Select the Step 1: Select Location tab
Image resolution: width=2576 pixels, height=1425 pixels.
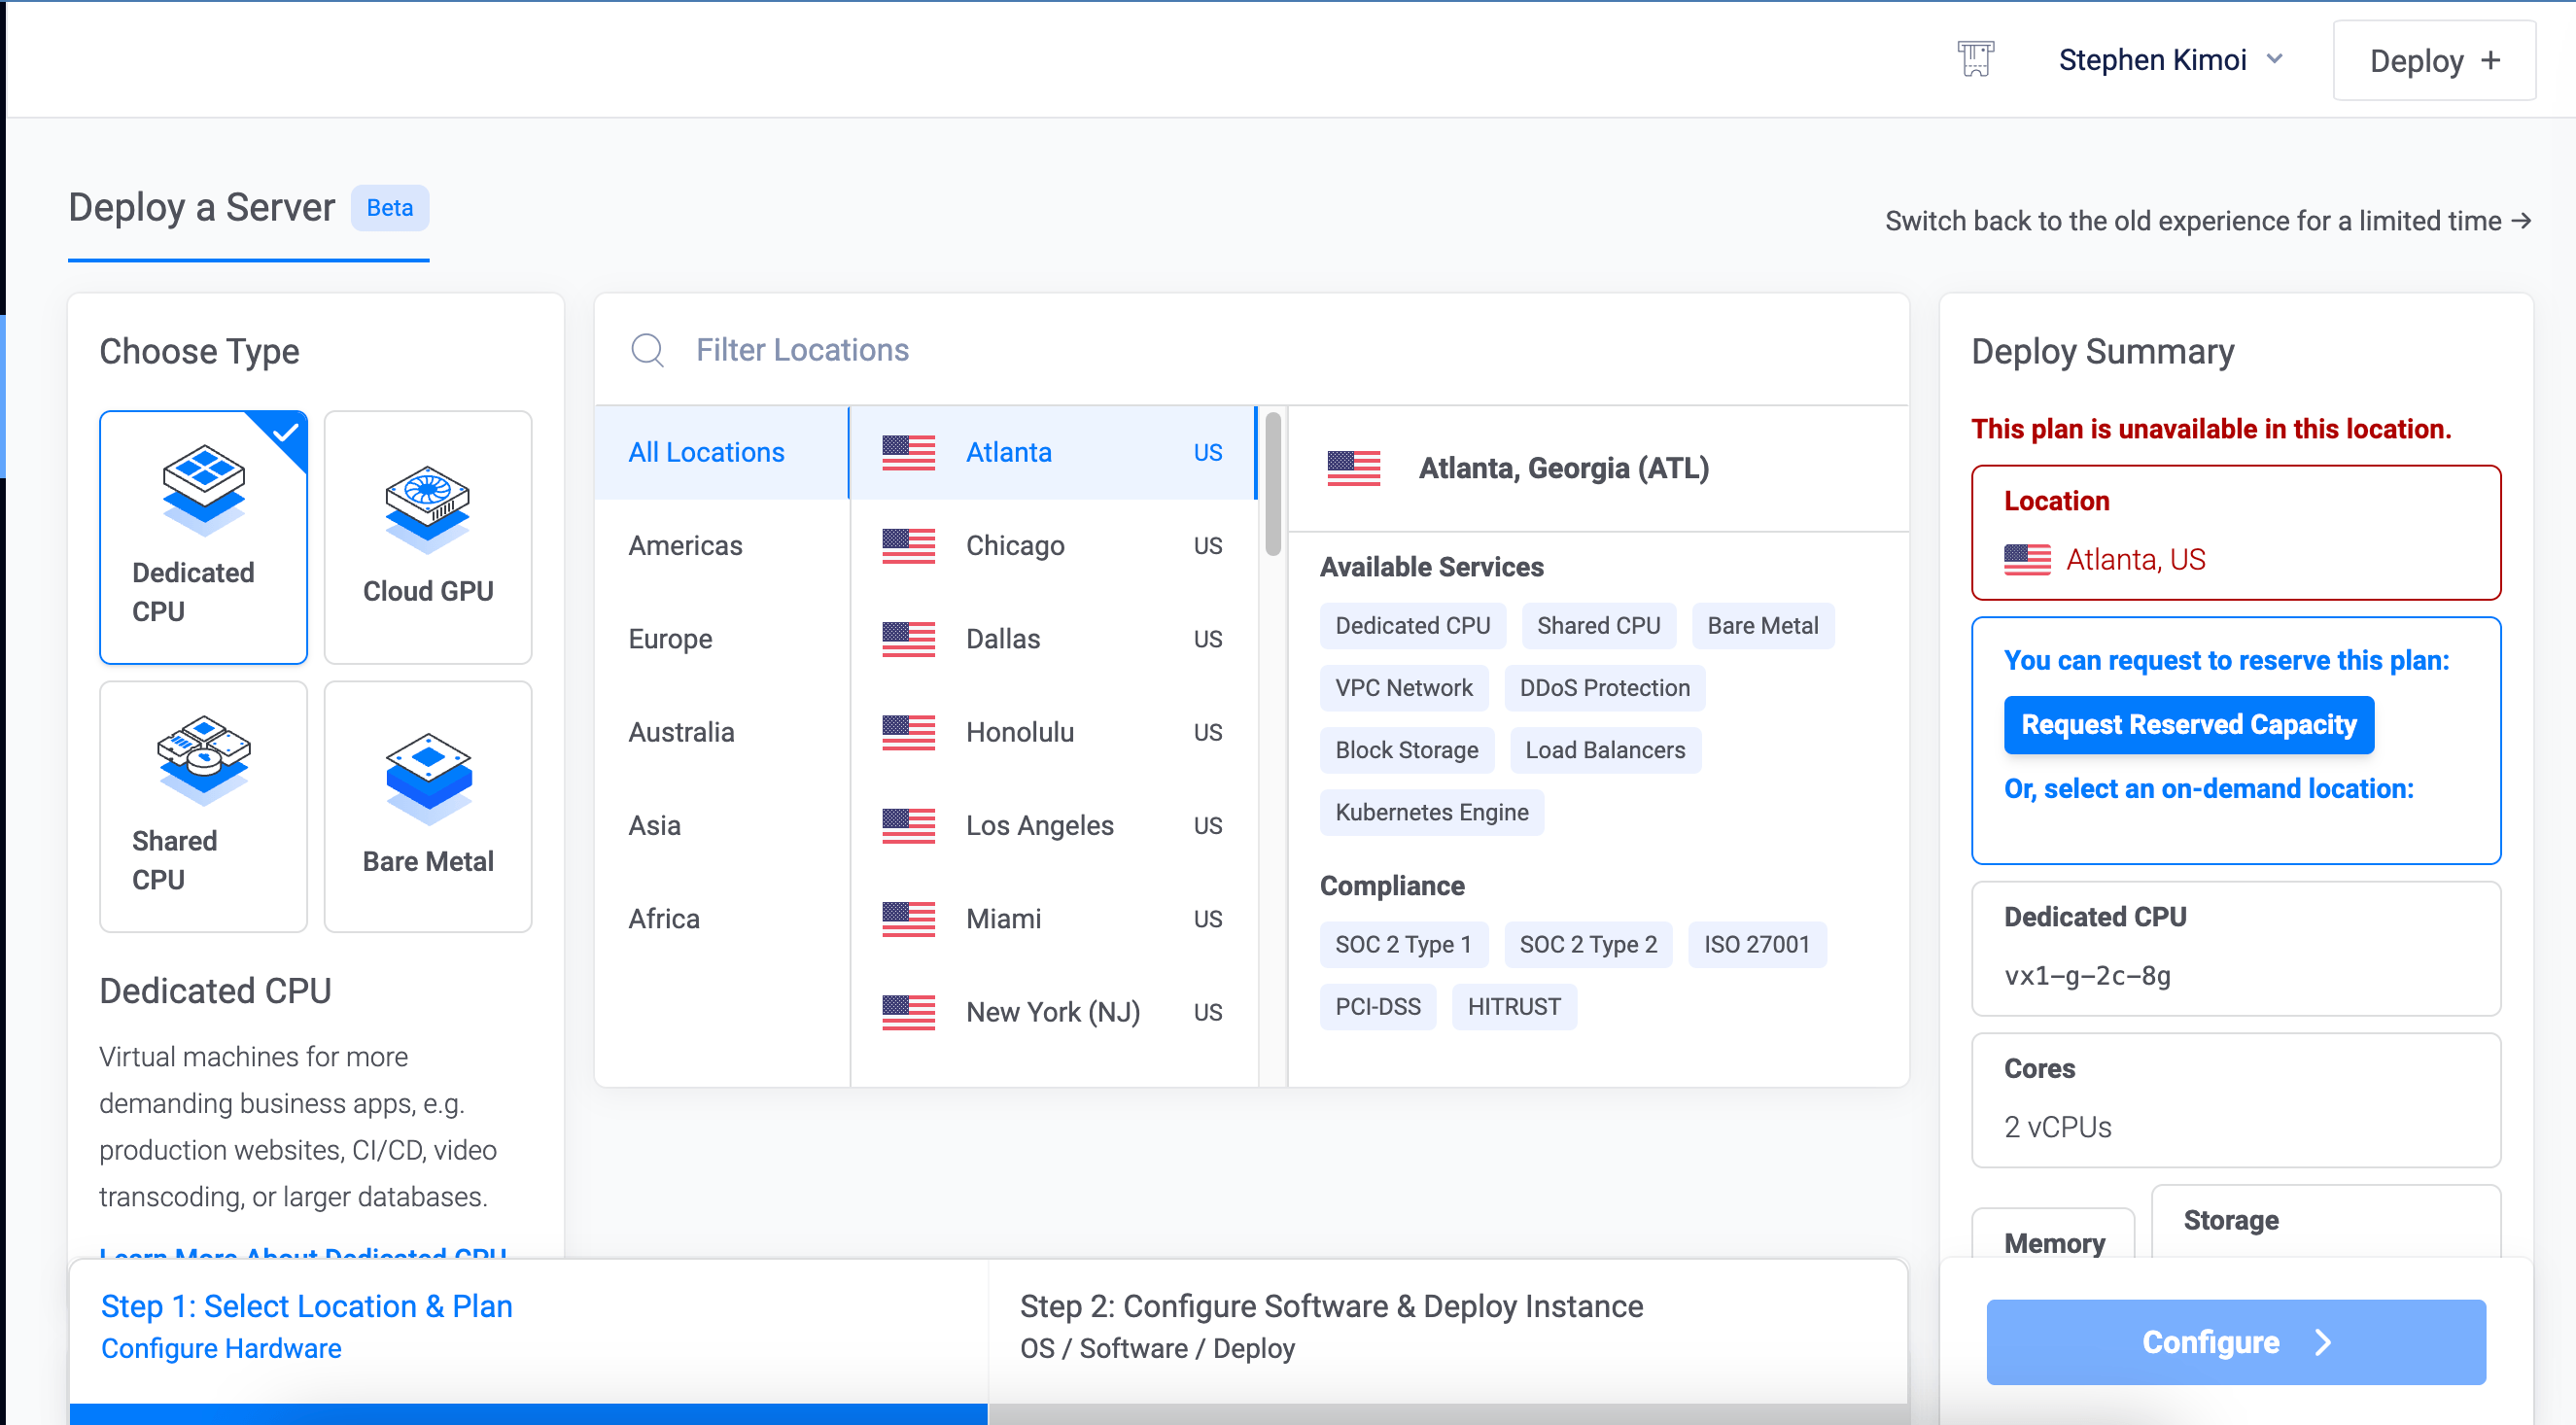pos(306,1305)
